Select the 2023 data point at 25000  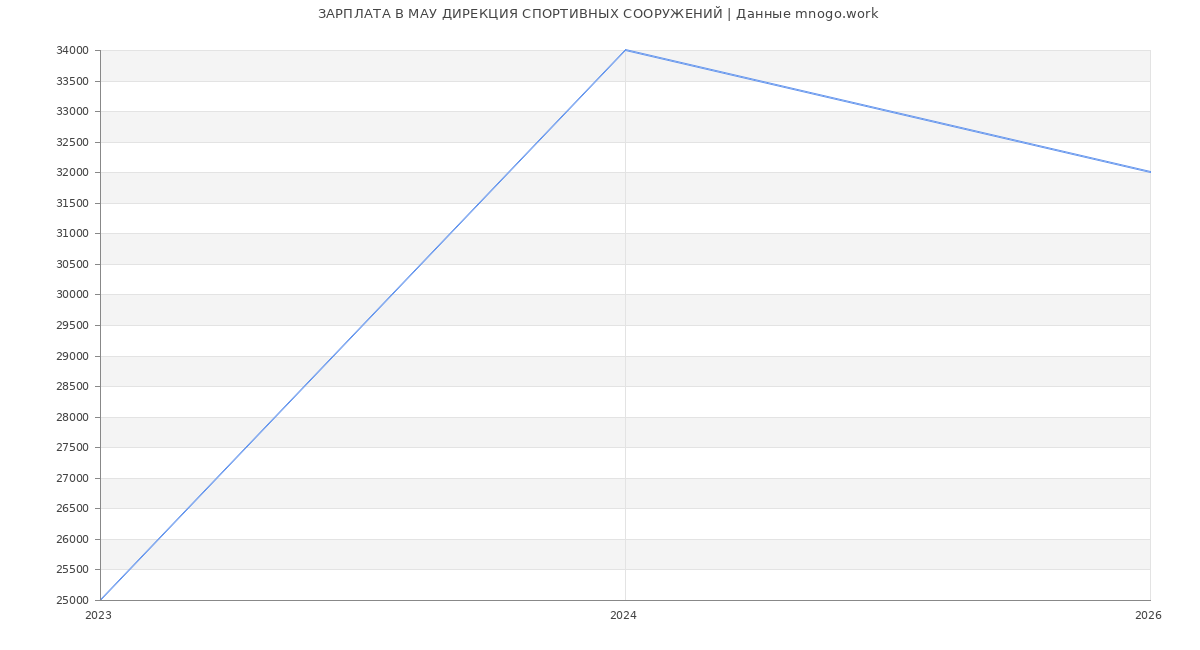click(x=100, y=600)
